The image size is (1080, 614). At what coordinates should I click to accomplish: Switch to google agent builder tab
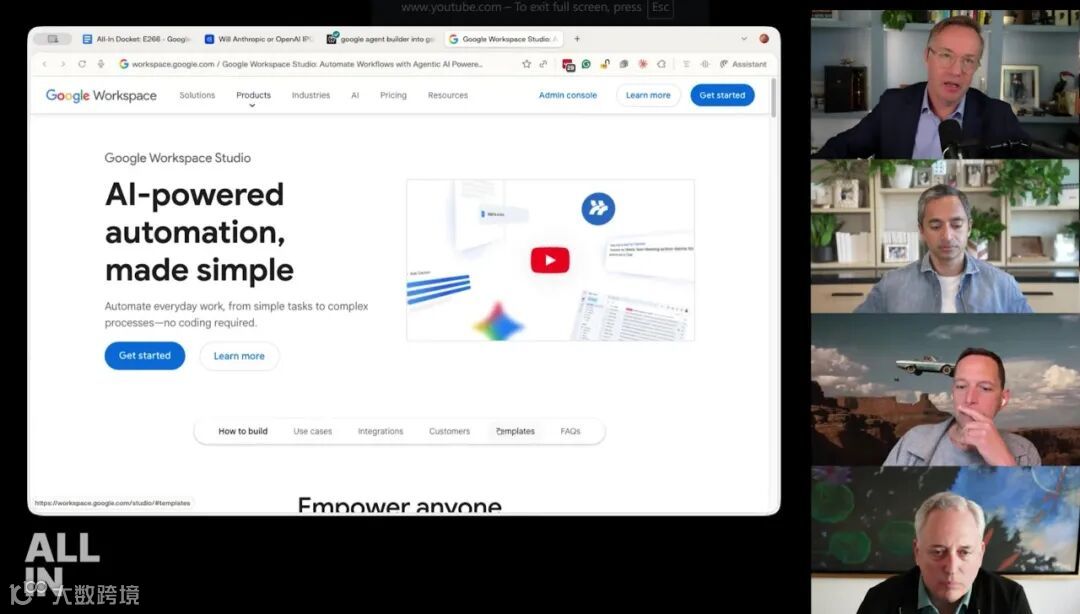point(380,39)
